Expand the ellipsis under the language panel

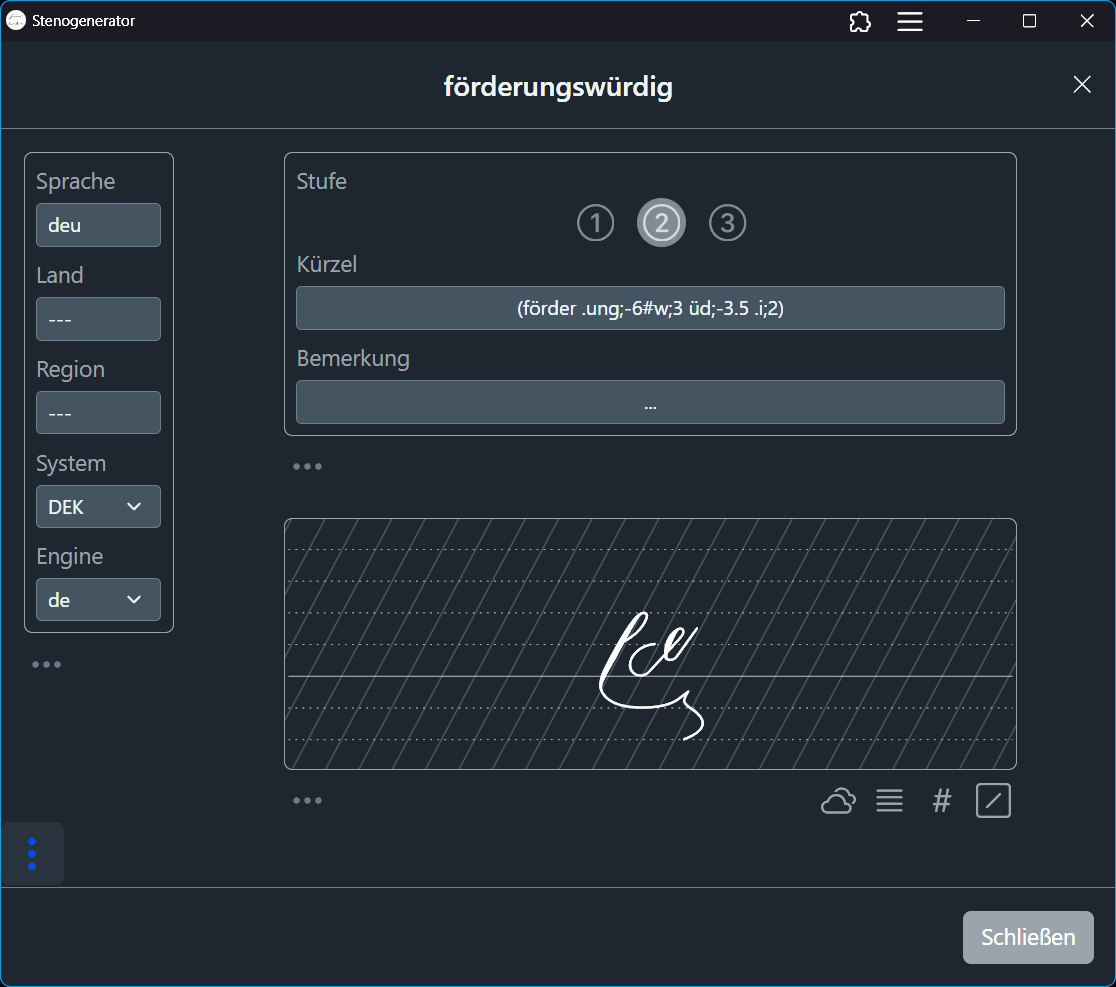click(47, 665)
